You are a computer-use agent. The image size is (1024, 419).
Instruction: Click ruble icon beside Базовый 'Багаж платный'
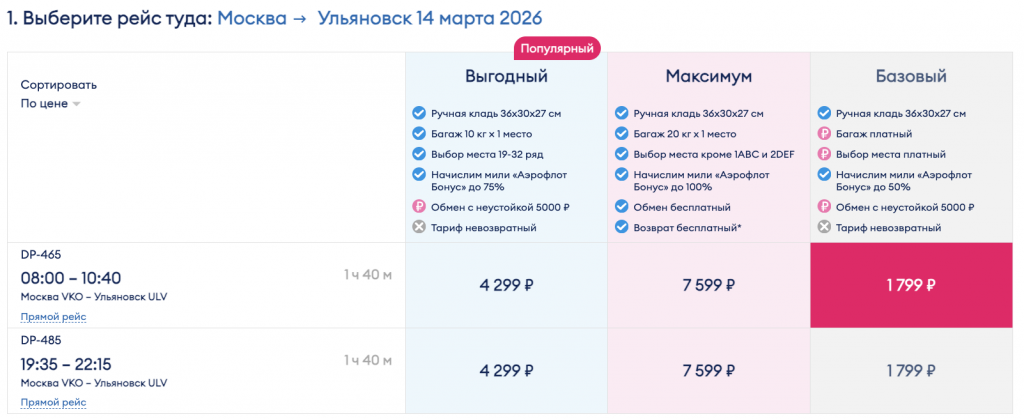(825, 133)
